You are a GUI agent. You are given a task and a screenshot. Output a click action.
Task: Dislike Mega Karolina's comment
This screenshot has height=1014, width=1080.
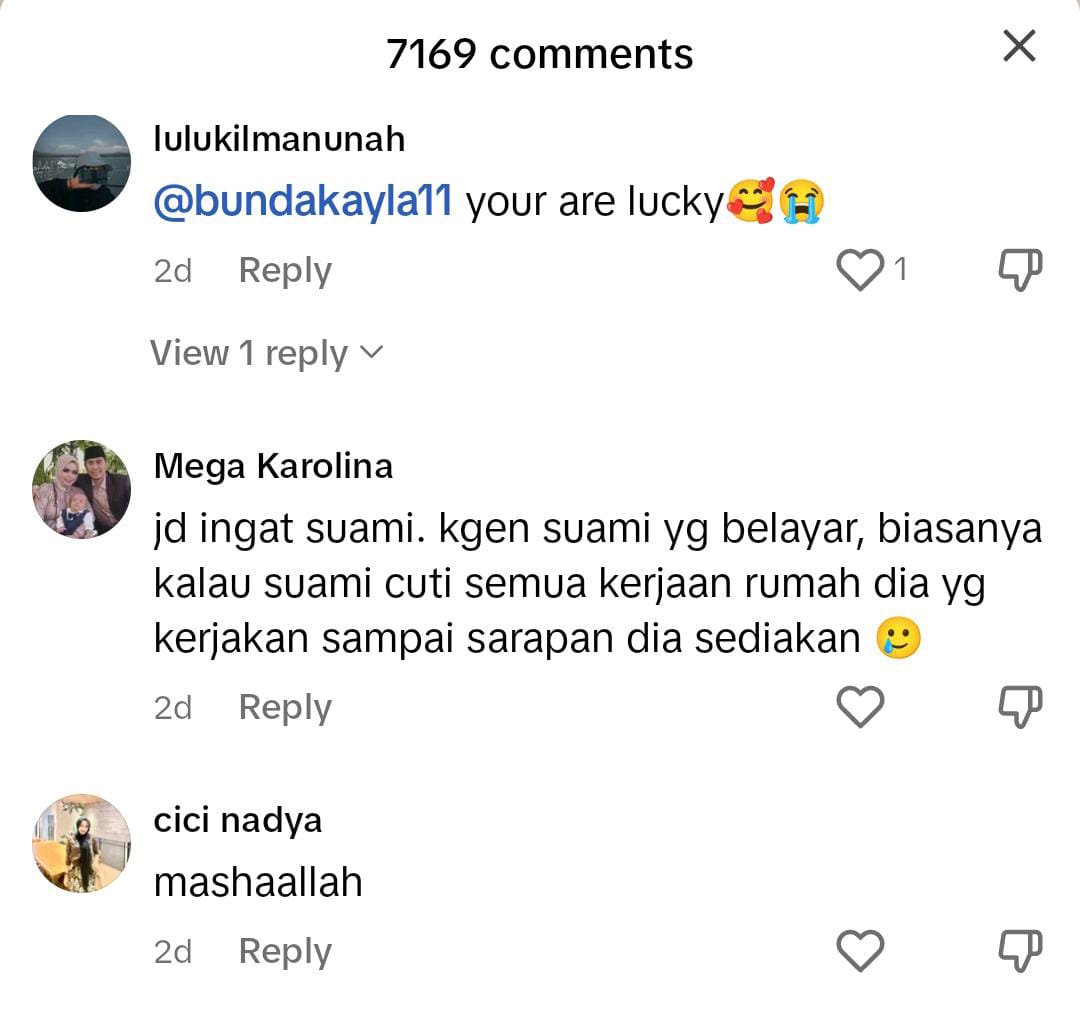tap(1020, 707)
